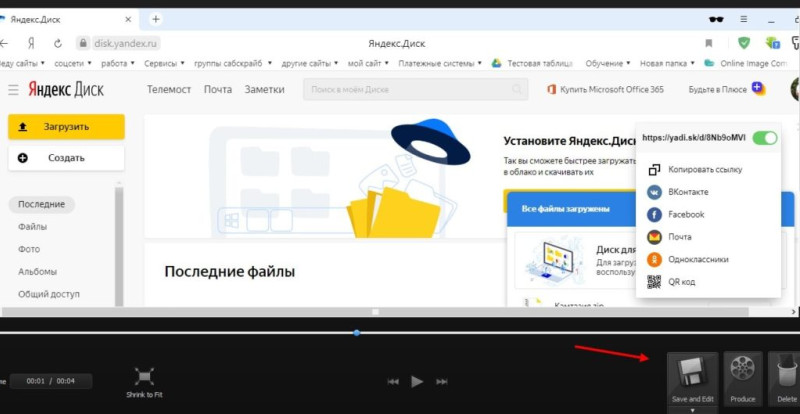Click the Yandex Я home button
The width and height of the screenshot is (800, 414).
click(x=32, y=43)
